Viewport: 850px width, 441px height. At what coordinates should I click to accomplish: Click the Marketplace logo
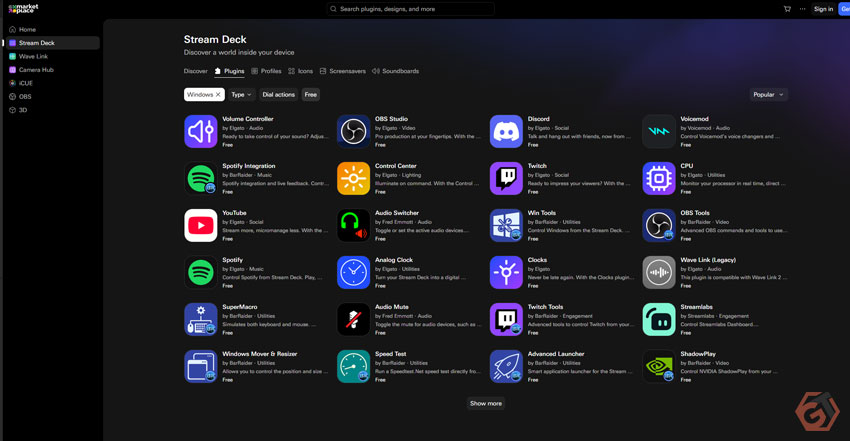(x=23, y=9)
